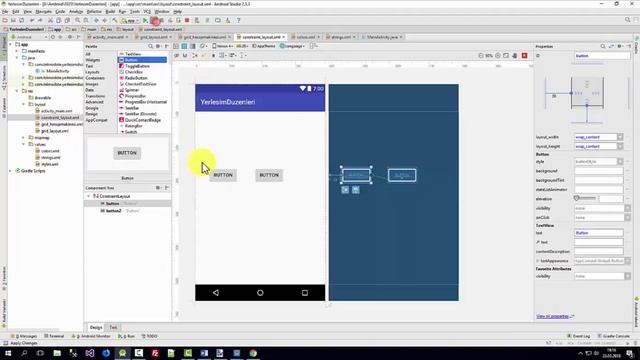Click the green Run app icon
640x360 pixels.
click(x=145, y=20)
